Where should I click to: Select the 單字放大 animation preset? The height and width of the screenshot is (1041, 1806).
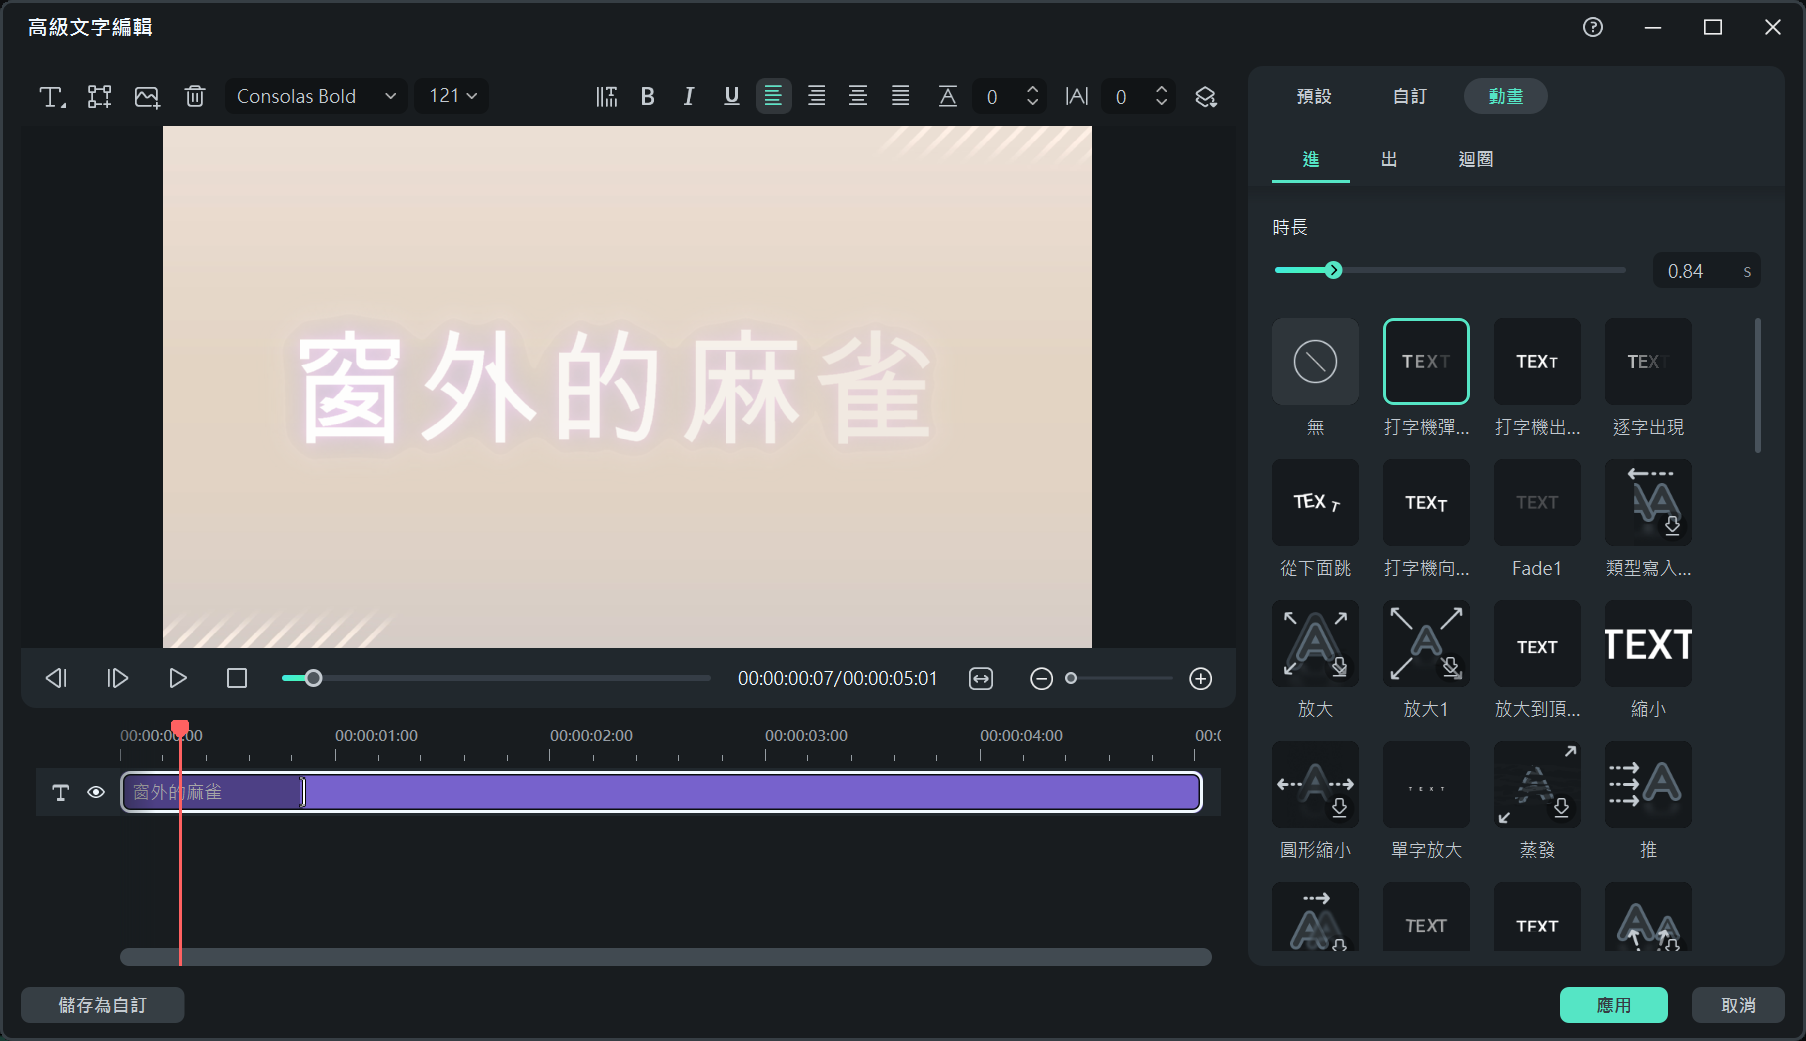1426,784
